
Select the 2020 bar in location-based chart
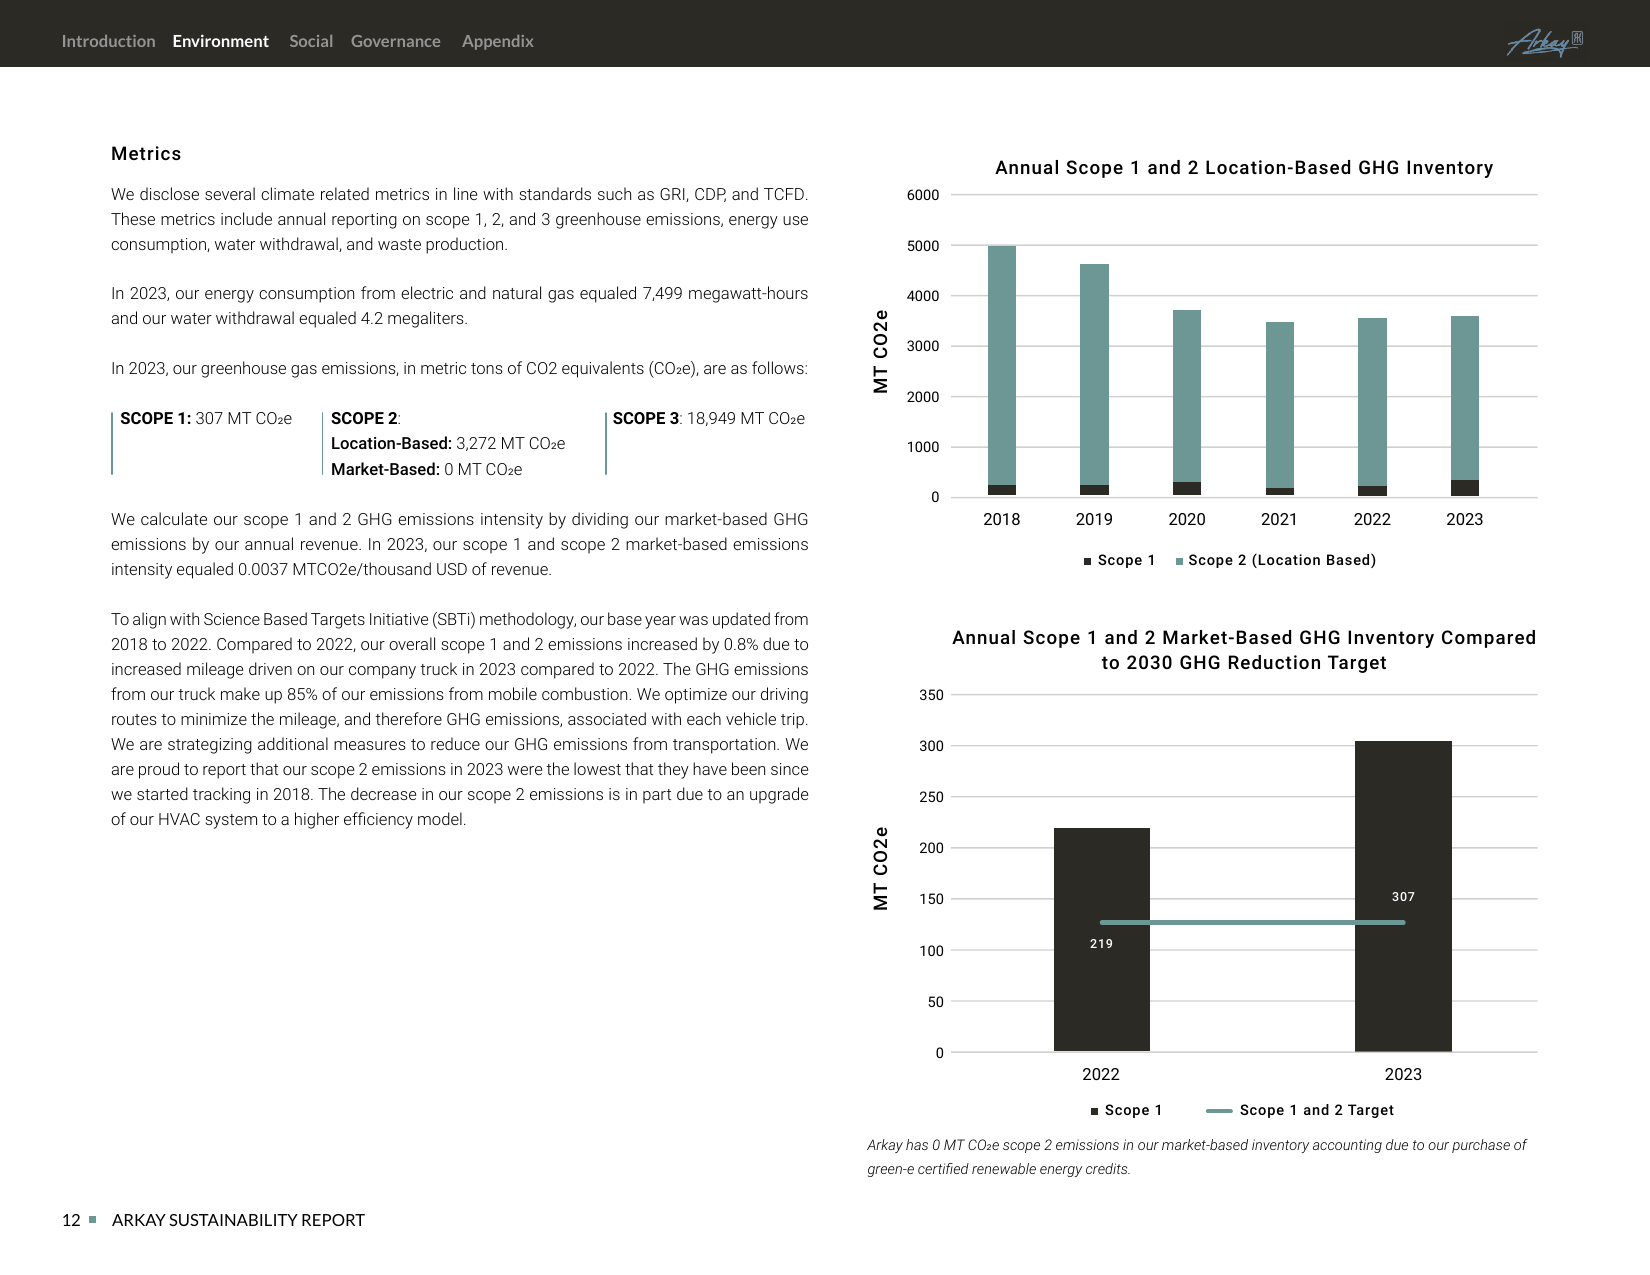click(x=1187, y=403)
